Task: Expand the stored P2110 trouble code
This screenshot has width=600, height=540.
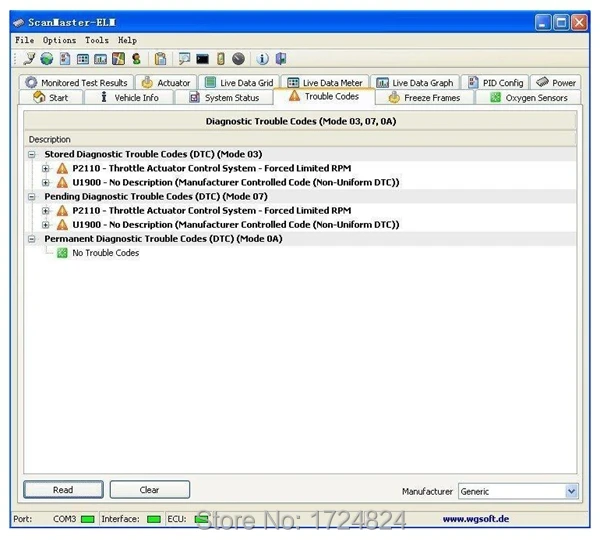Action: pyautogui.click(x=46, y=168)
